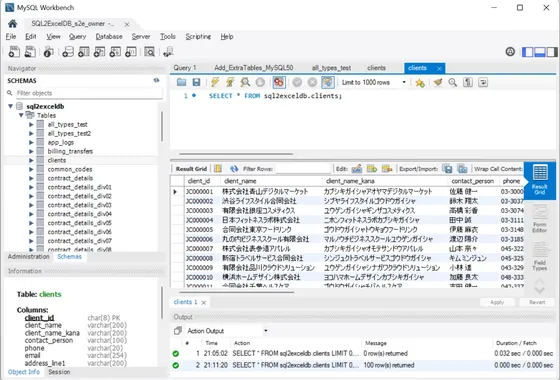Viewport: 560px width, 380px height.
Task: Click Reconnect to DBMS toolbar icon
Action: point(168,52)
